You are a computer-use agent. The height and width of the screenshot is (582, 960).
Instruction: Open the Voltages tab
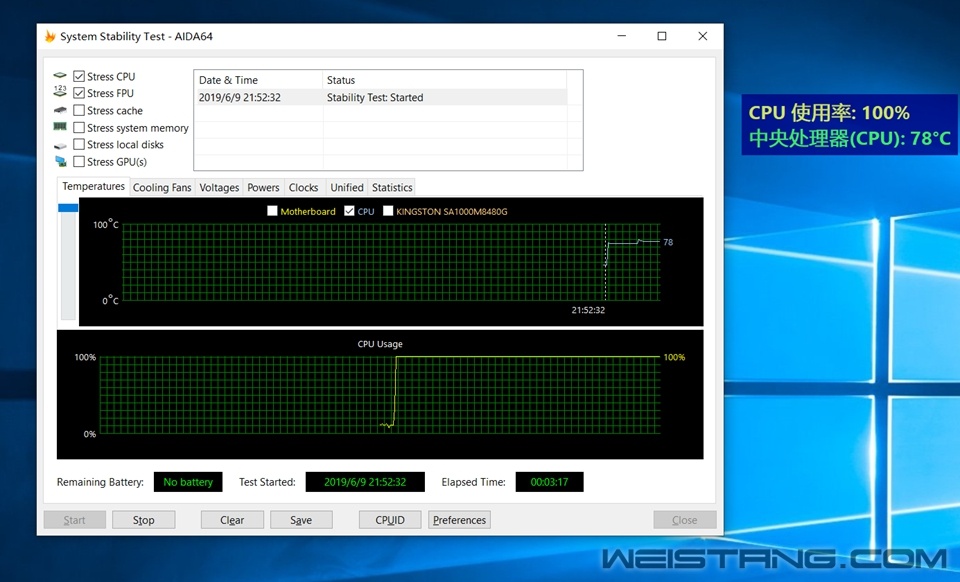point(219,187)
